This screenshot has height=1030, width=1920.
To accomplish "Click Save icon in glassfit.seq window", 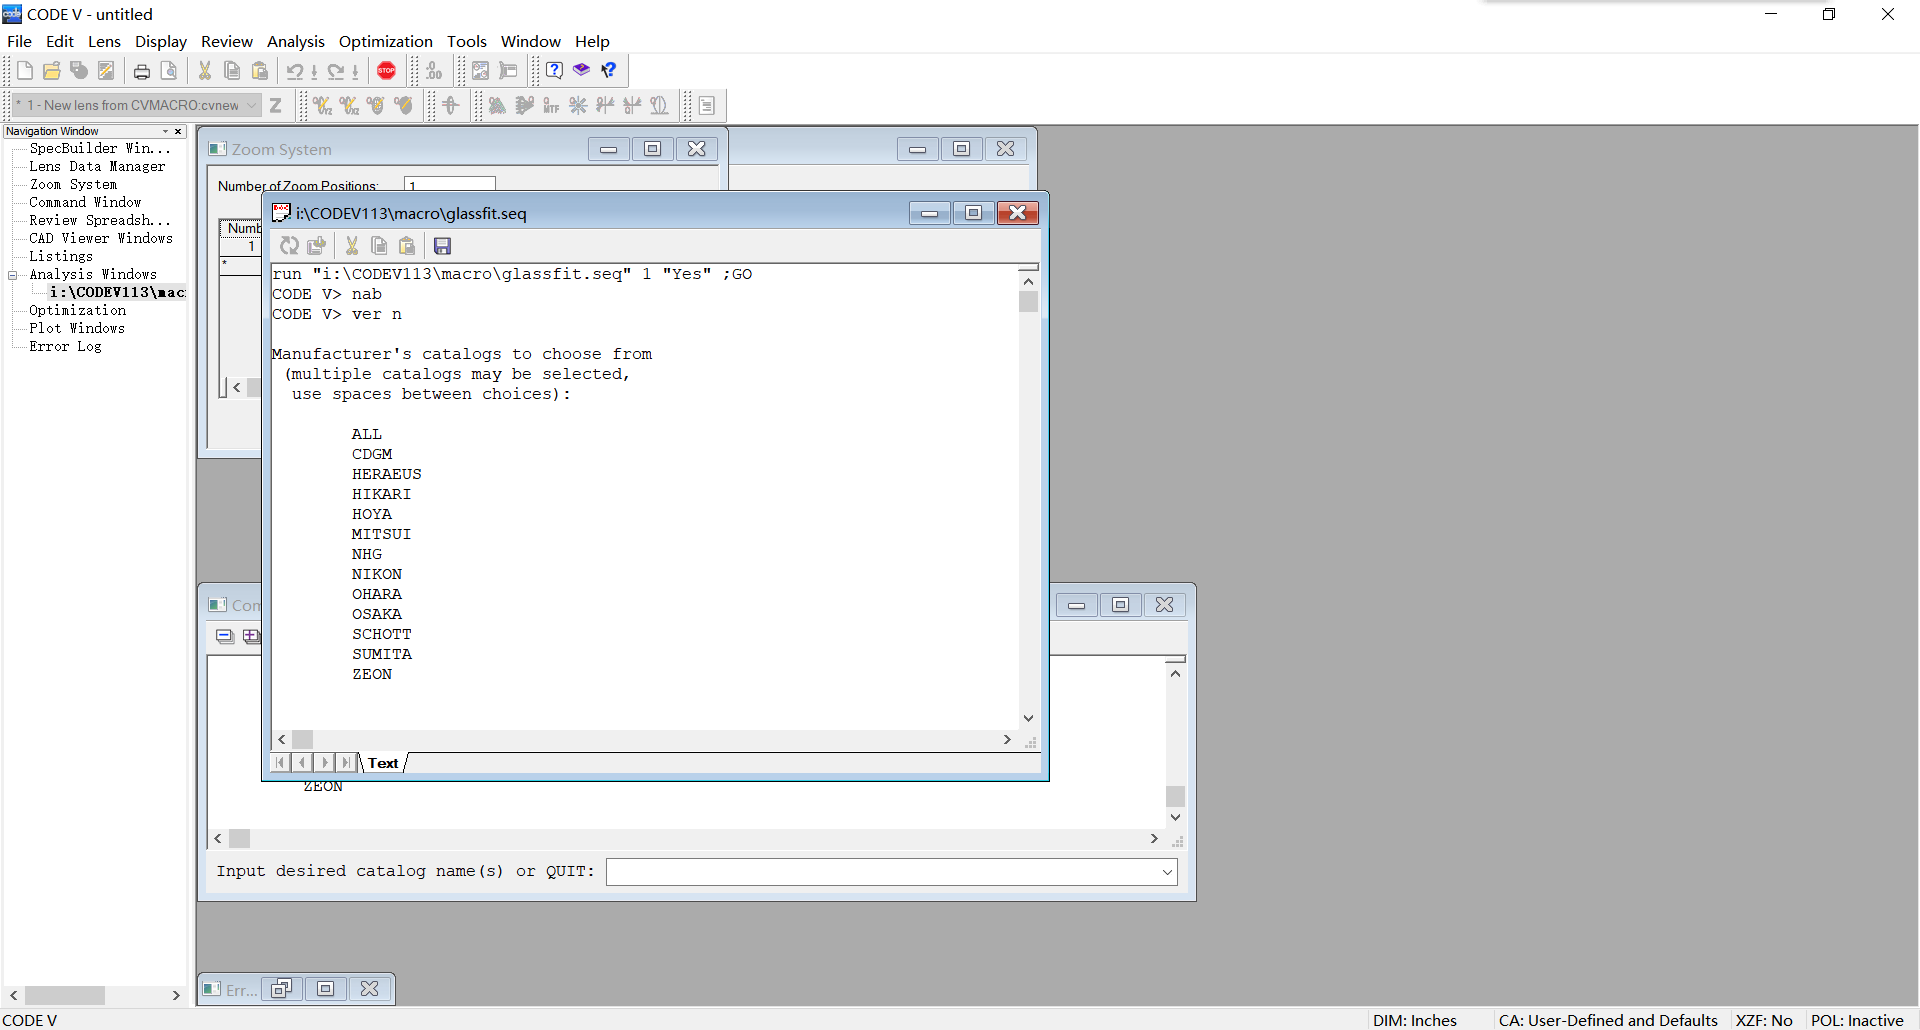I will tap(443, 246).
